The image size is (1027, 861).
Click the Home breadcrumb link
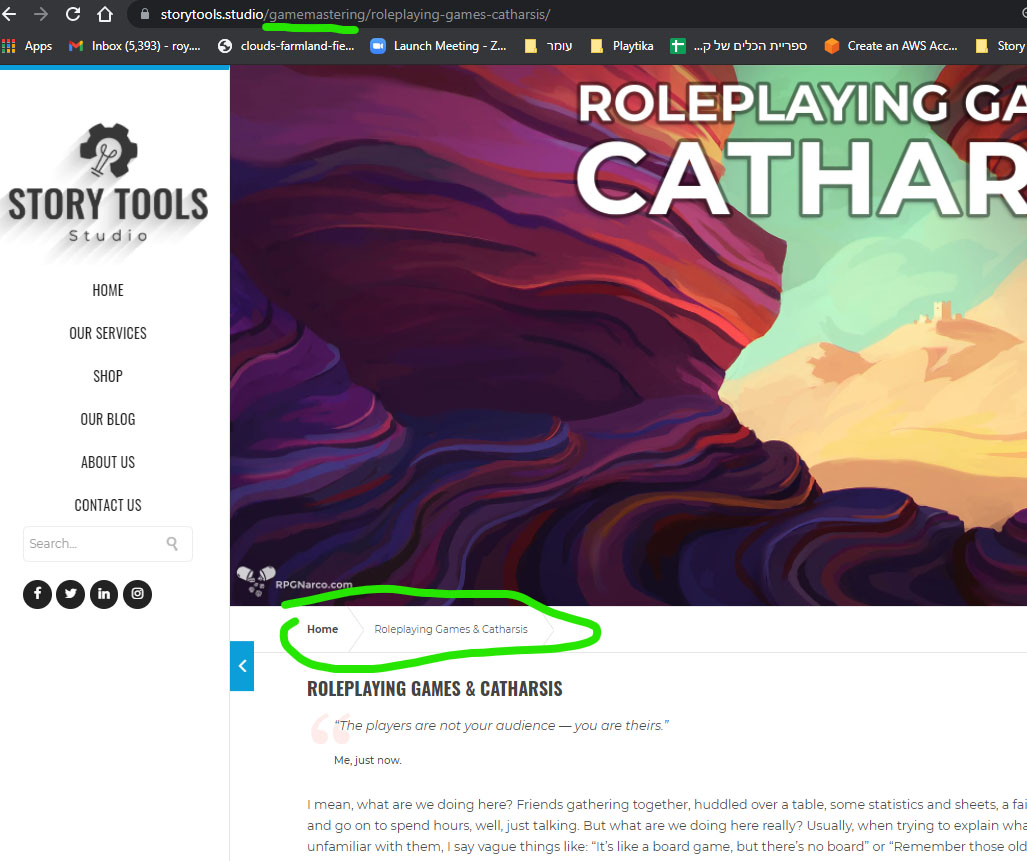[x=323, y=629]
